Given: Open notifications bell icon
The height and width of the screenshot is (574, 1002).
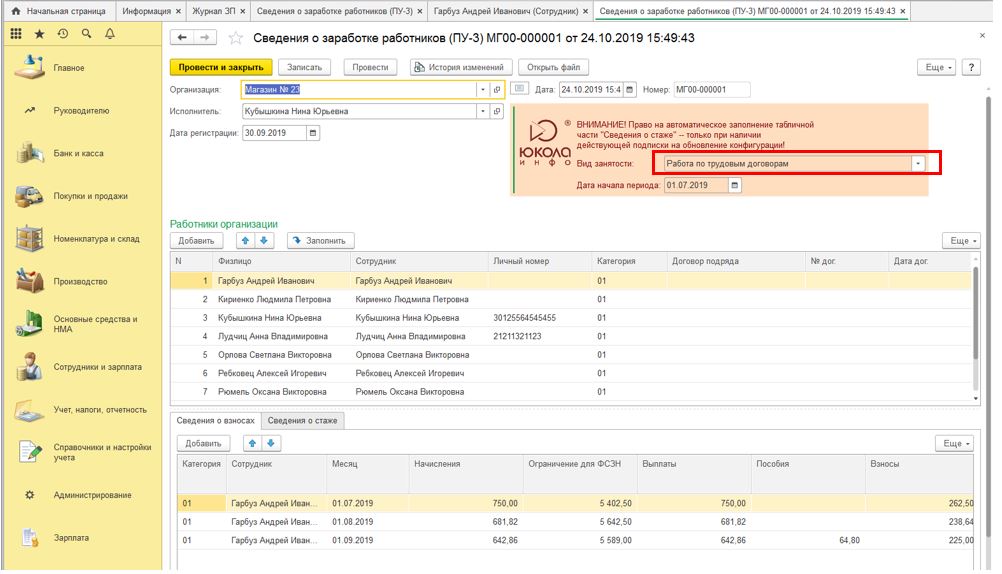Looking at the screenshot, I should tap(109, 34).
